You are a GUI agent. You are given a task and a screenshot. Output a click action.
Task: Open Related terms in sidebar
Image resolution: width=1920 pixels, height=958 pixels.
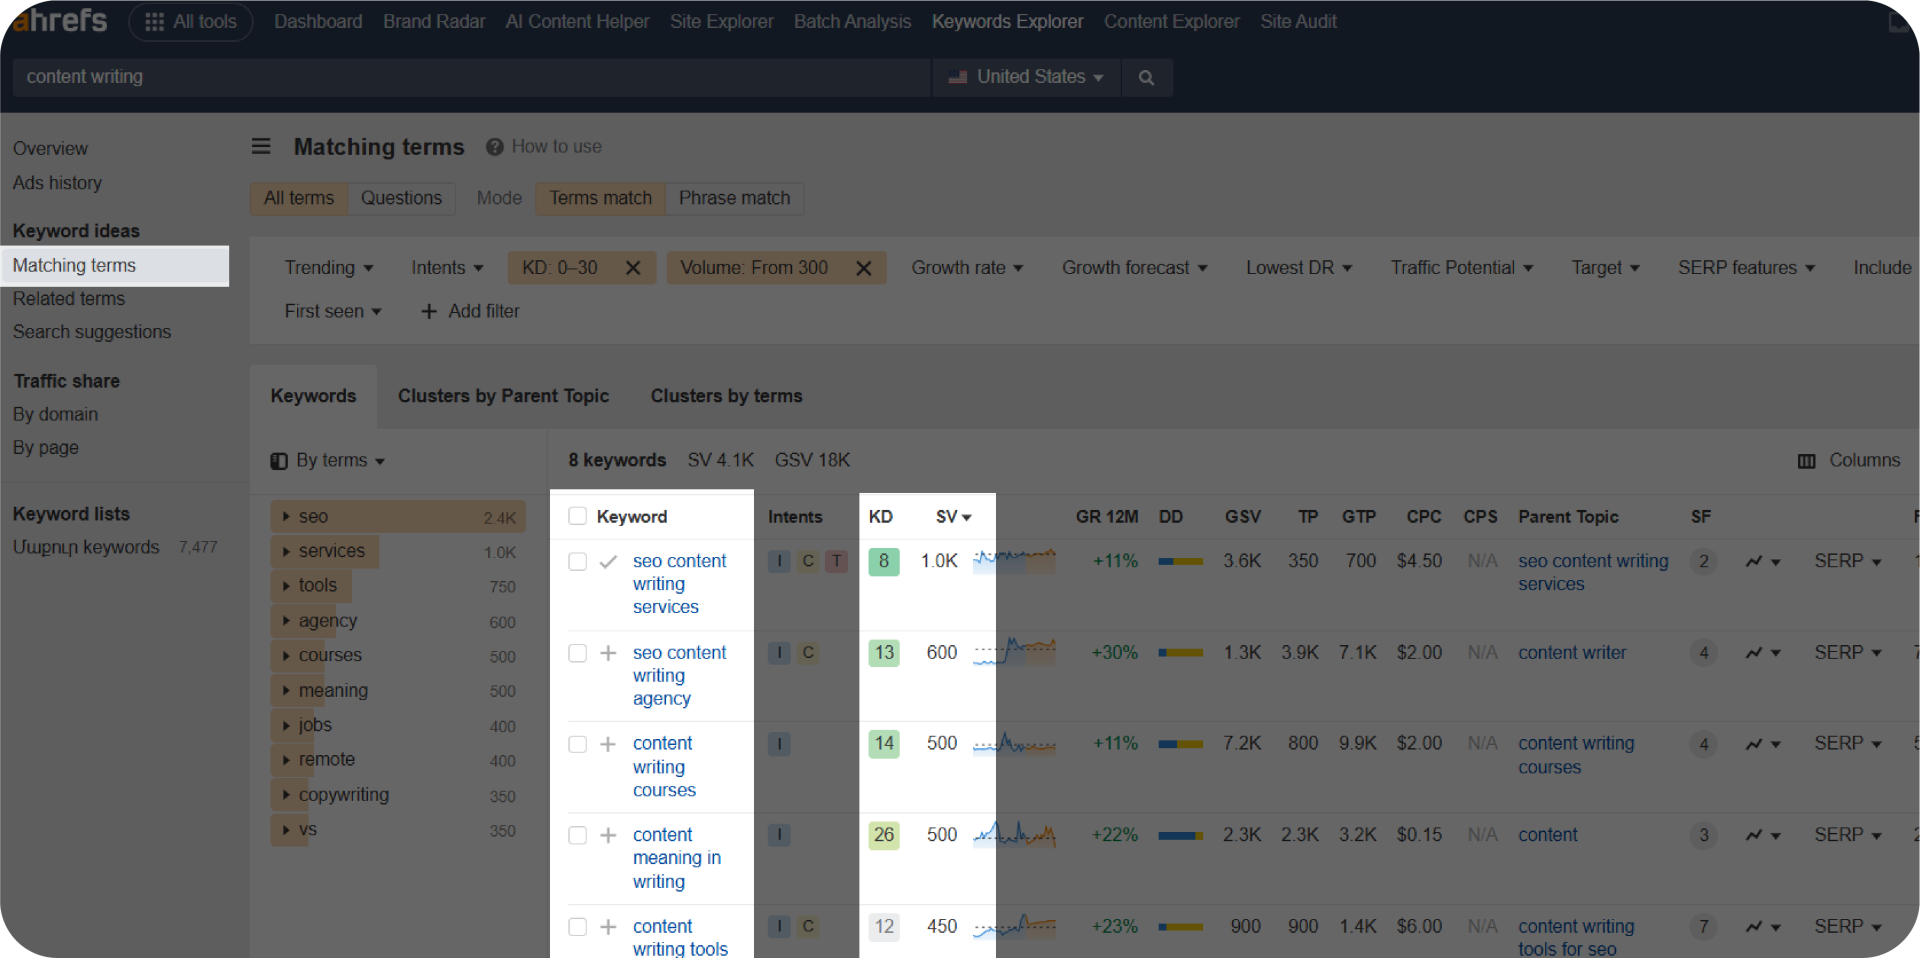(x=69, y=298)
